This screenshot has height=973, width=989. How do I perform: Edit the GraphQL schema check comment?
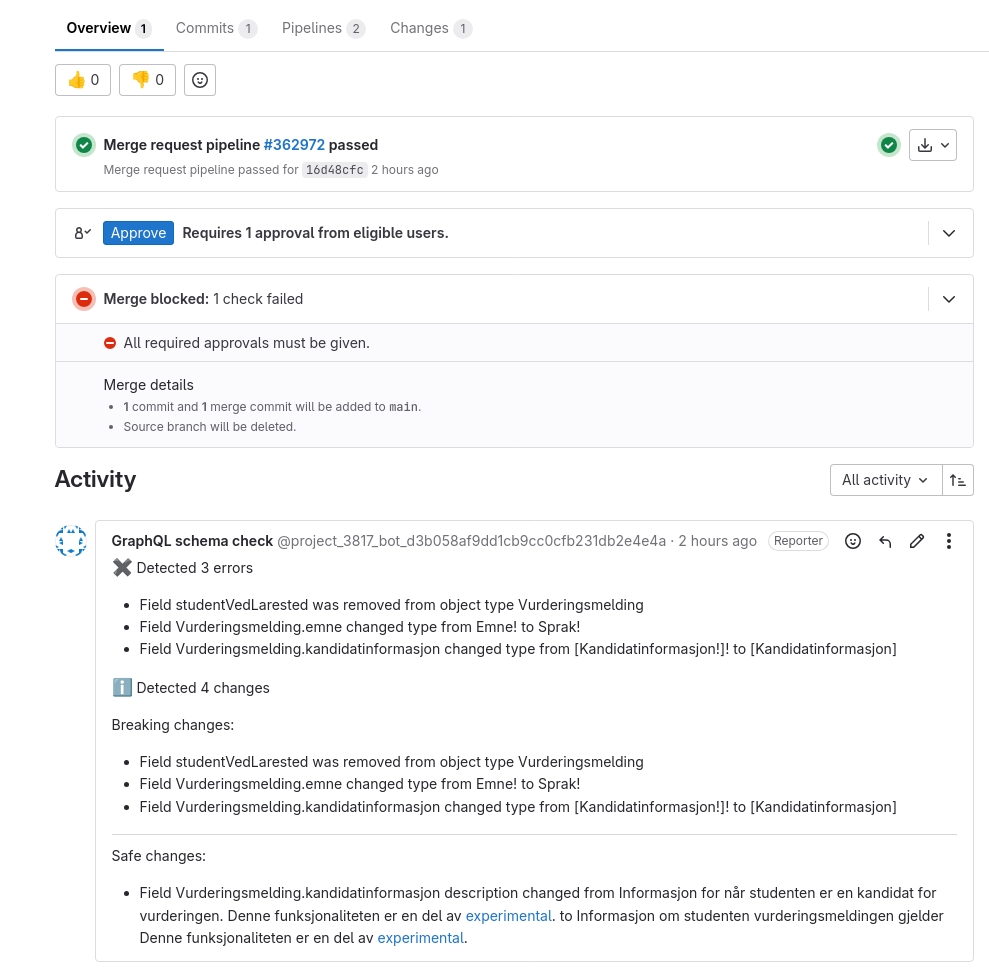click(917, 541)
